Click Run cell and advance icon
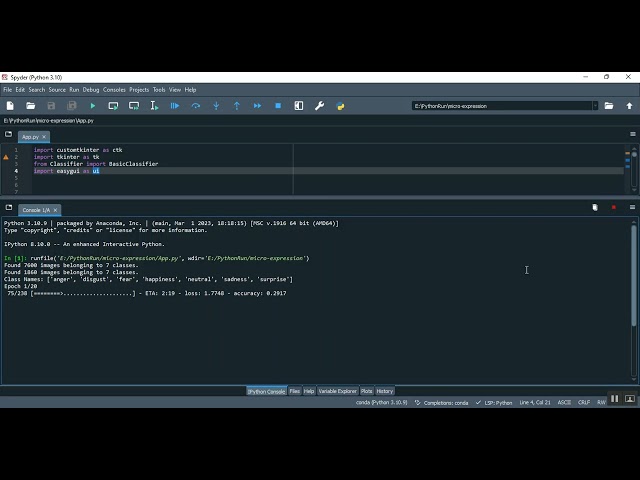The image size is (640, 480). (134, 106)
